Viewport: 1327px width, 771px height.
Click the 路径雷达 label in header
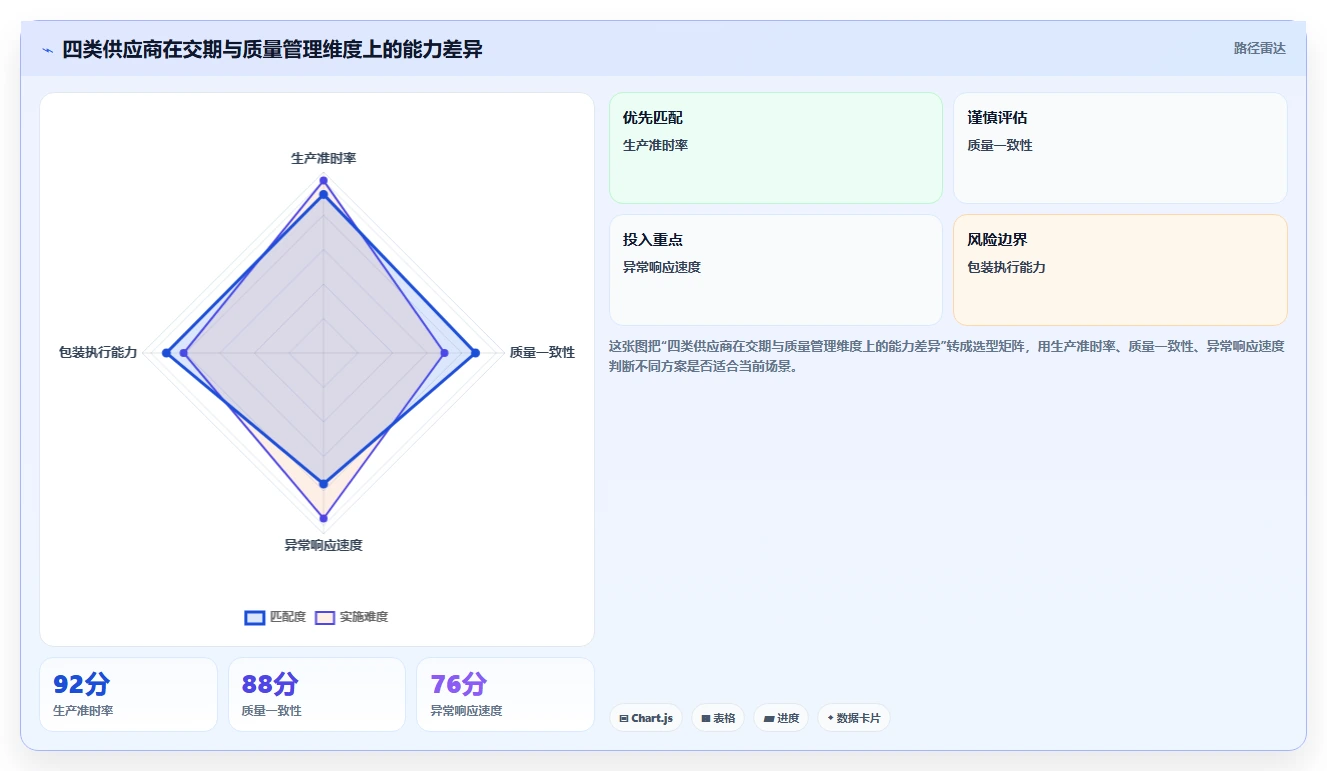1259,48
